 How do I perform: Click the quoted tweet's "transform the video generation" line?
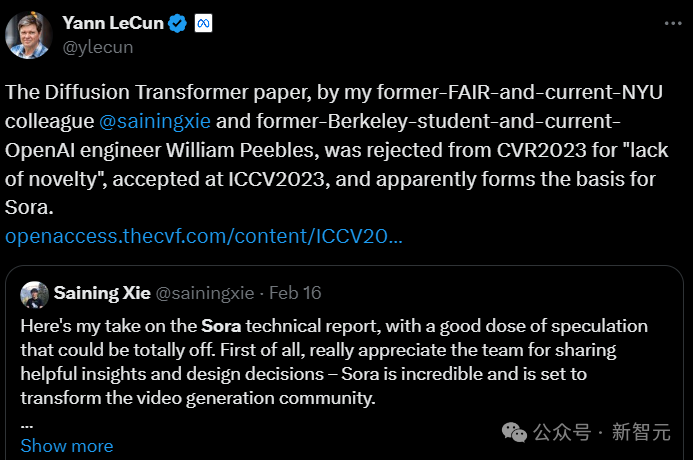198,398
